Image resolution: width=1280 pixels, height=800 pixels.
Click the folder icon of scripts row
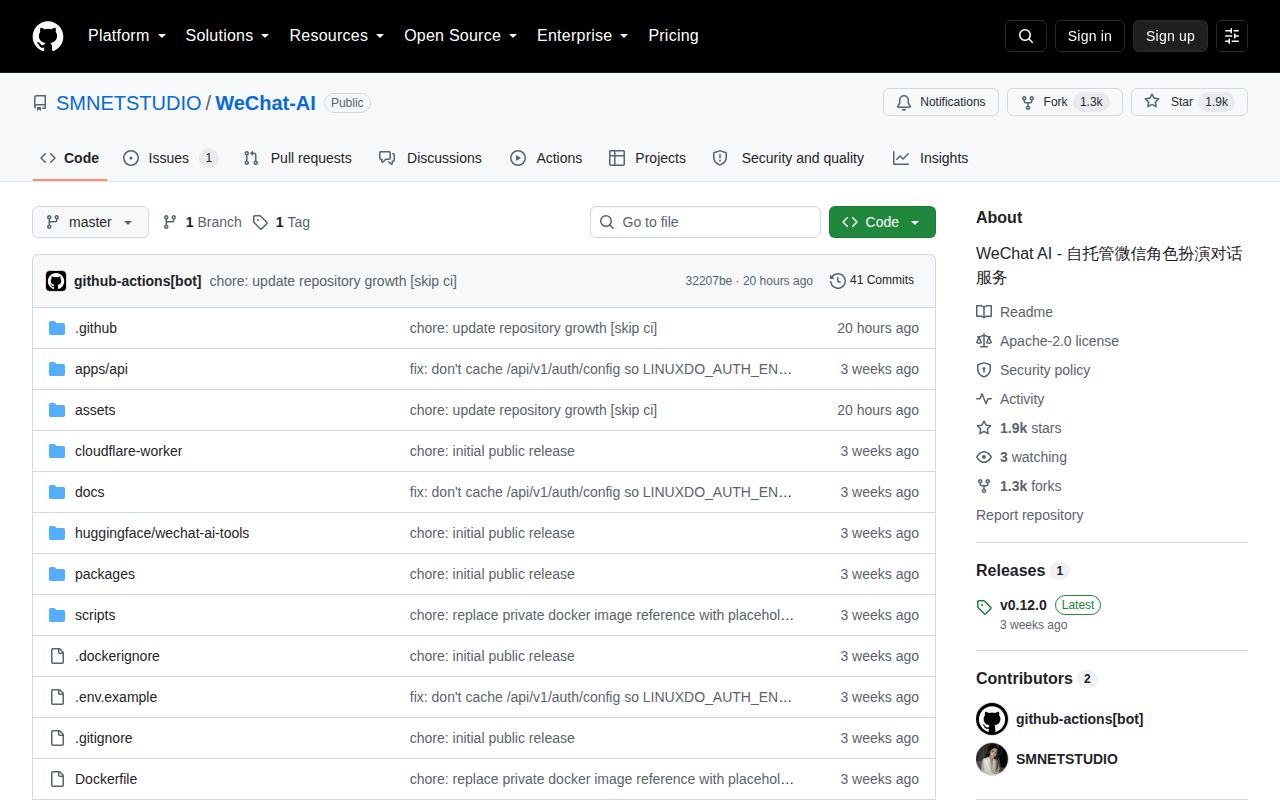click(x=57, y=615)
